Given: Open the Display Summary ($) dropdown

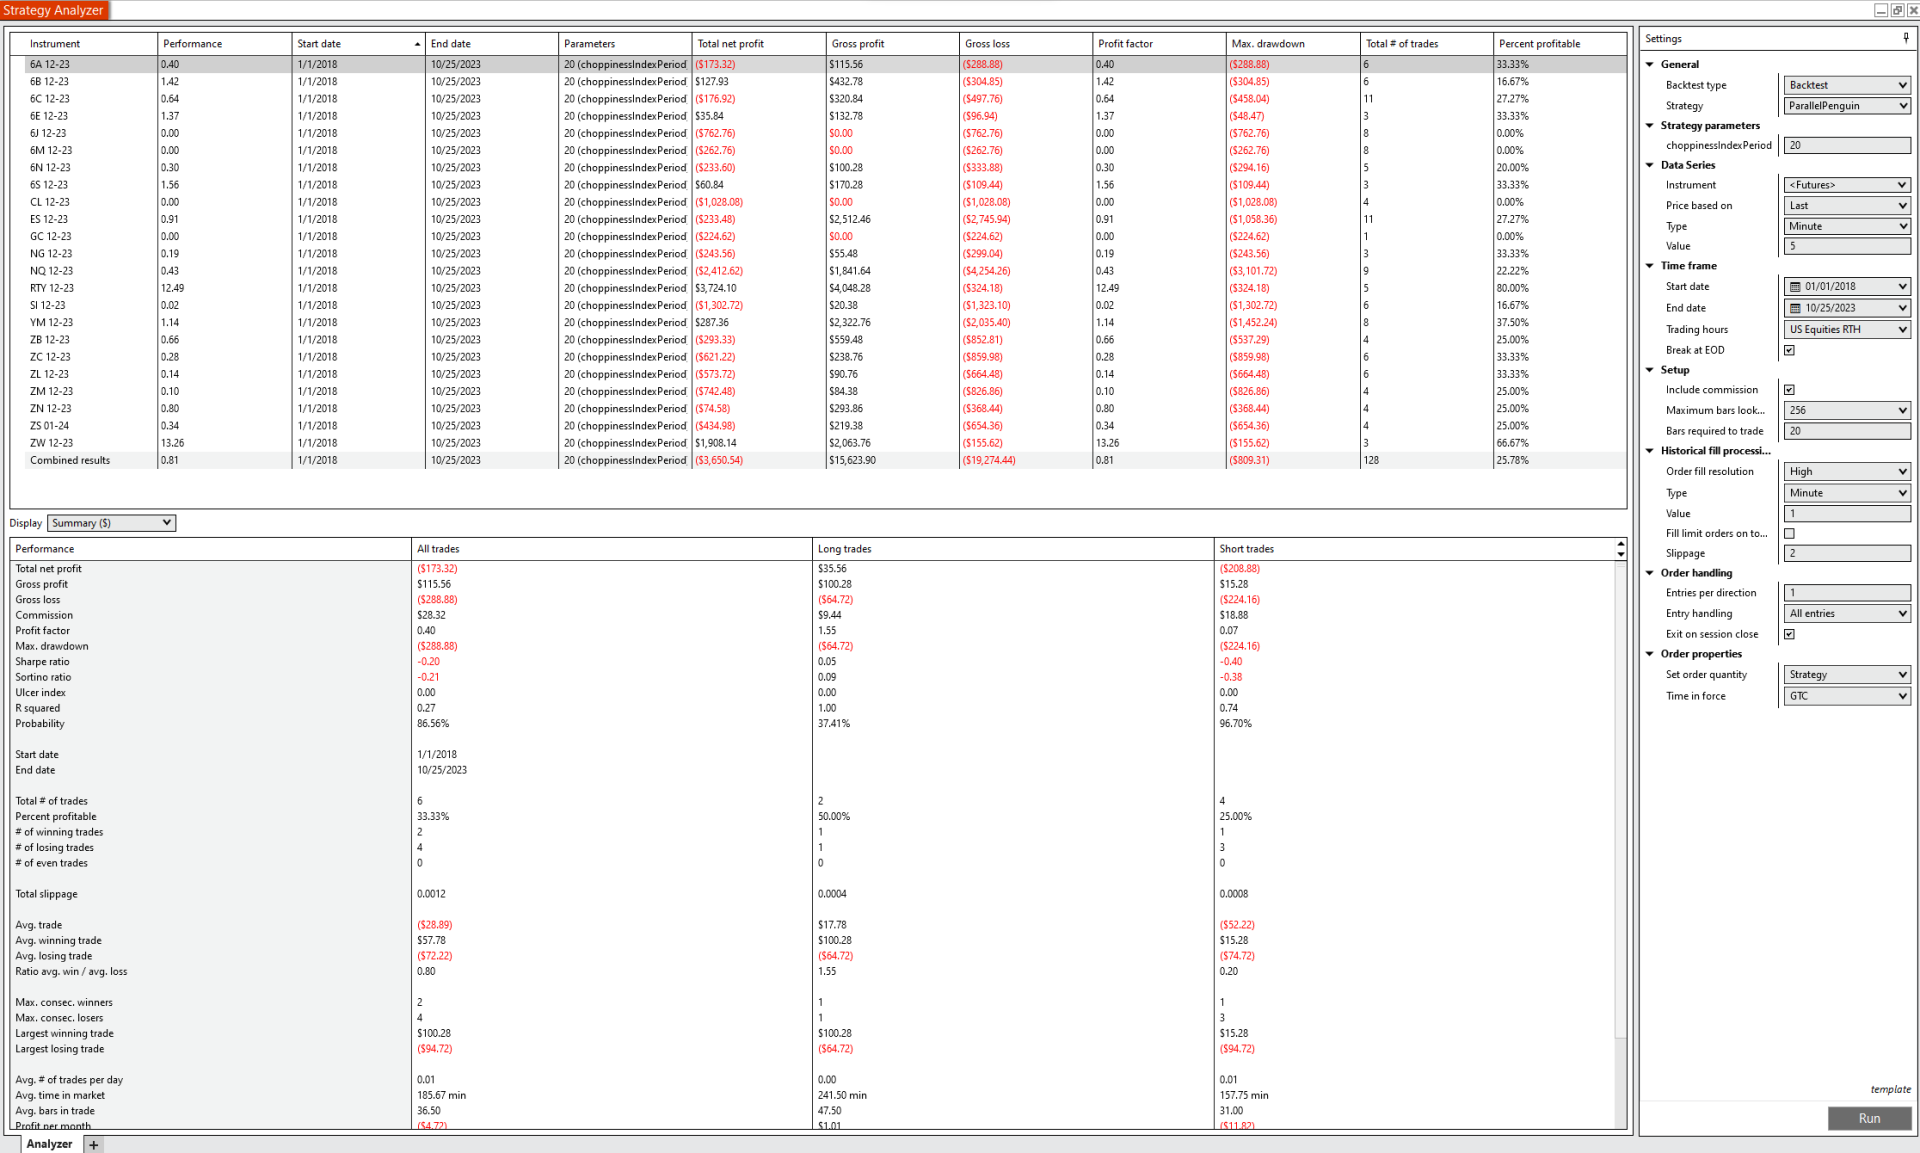Looking at the screenshot, I should tap(111, 523).
